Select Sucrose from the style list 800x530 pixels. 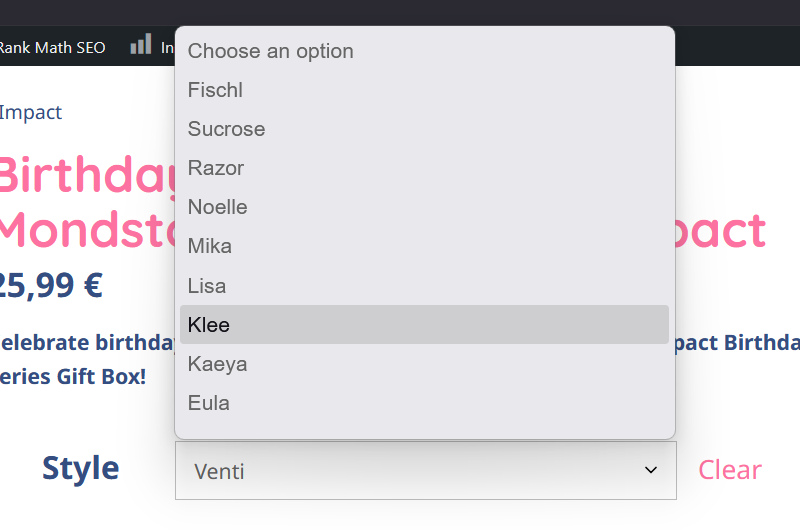point(424,129)
